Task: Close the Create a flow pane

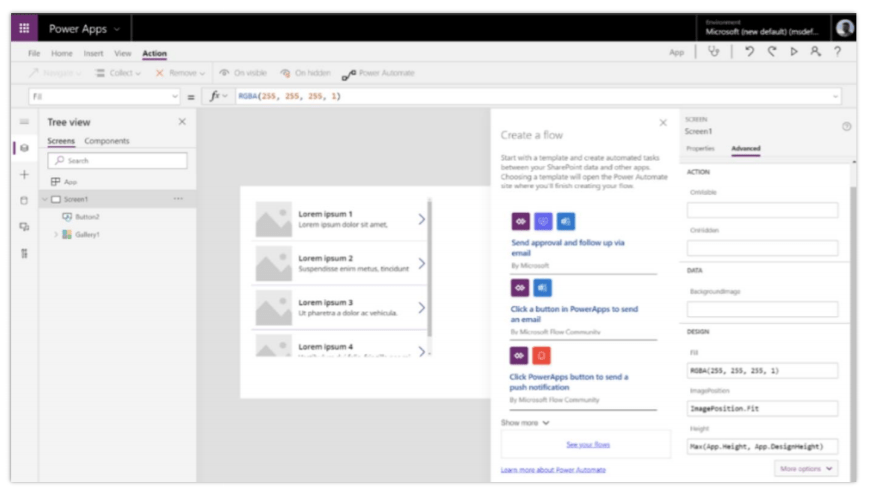Action: coord(662,123)
